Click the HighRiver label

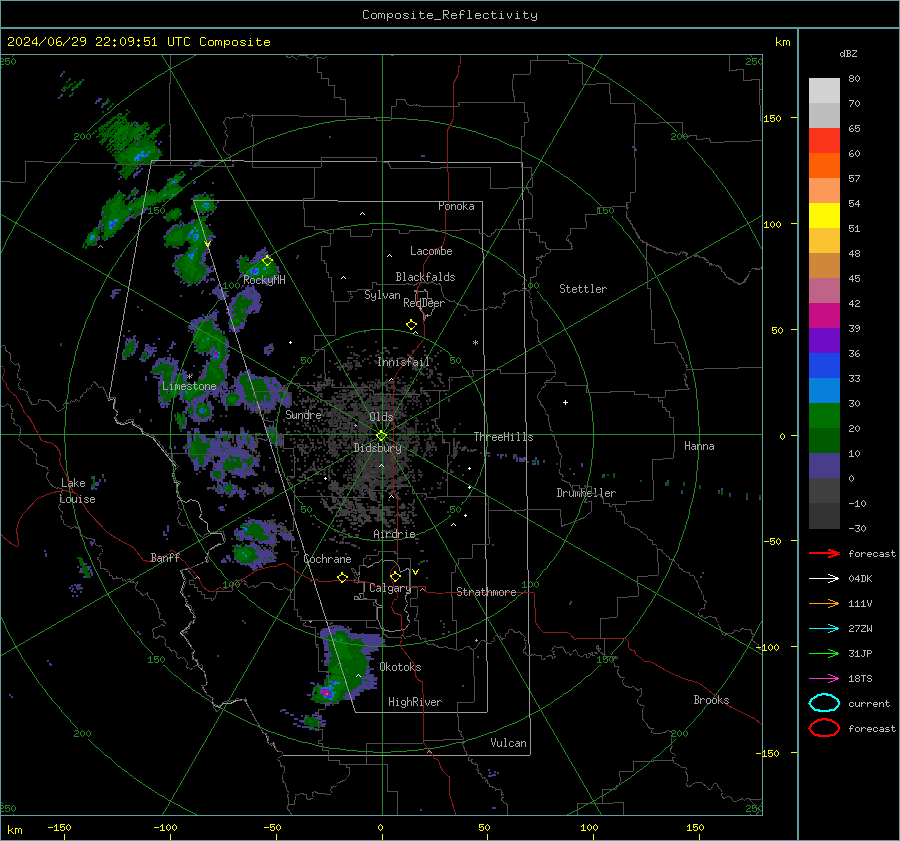(415, 702)
